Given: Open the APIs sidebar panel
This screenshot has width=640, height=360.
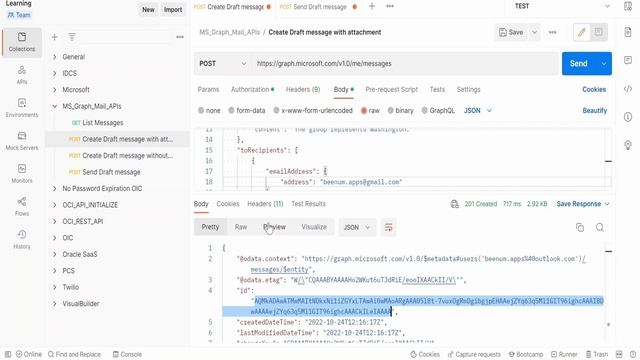Looking at the screenshot, I should [x=22, y=75].
